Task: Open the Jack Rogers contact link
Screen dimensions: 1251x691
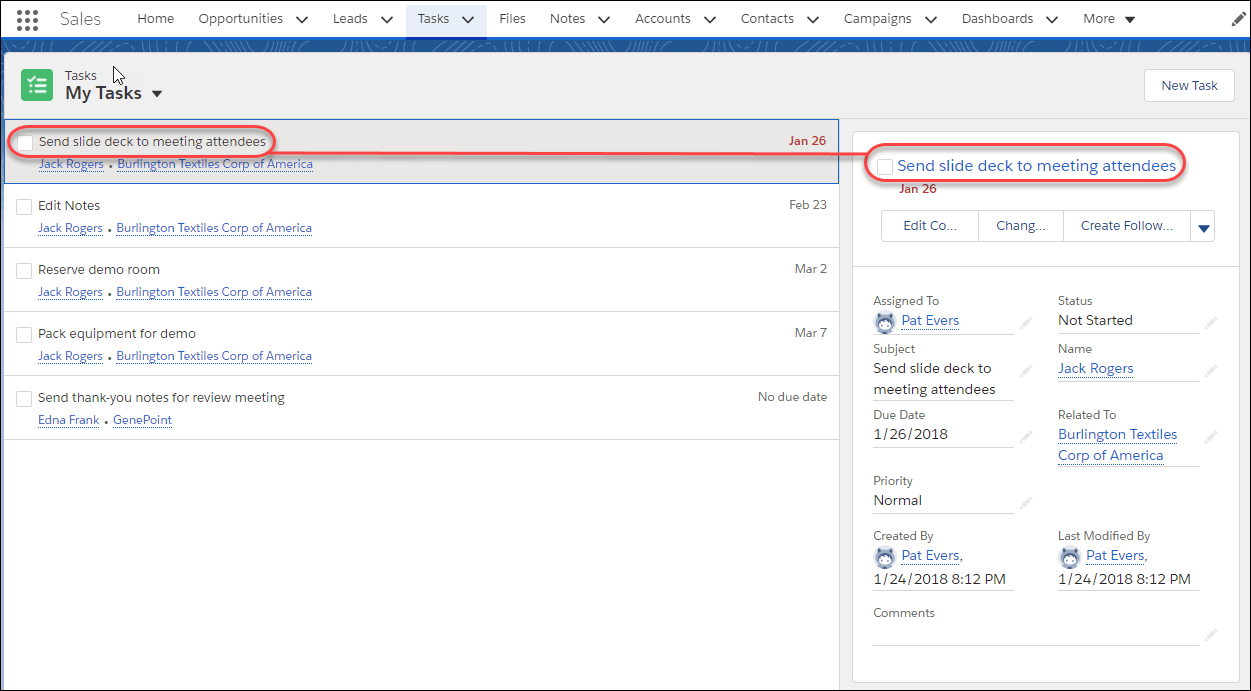Action: [x=1095, y=368]
